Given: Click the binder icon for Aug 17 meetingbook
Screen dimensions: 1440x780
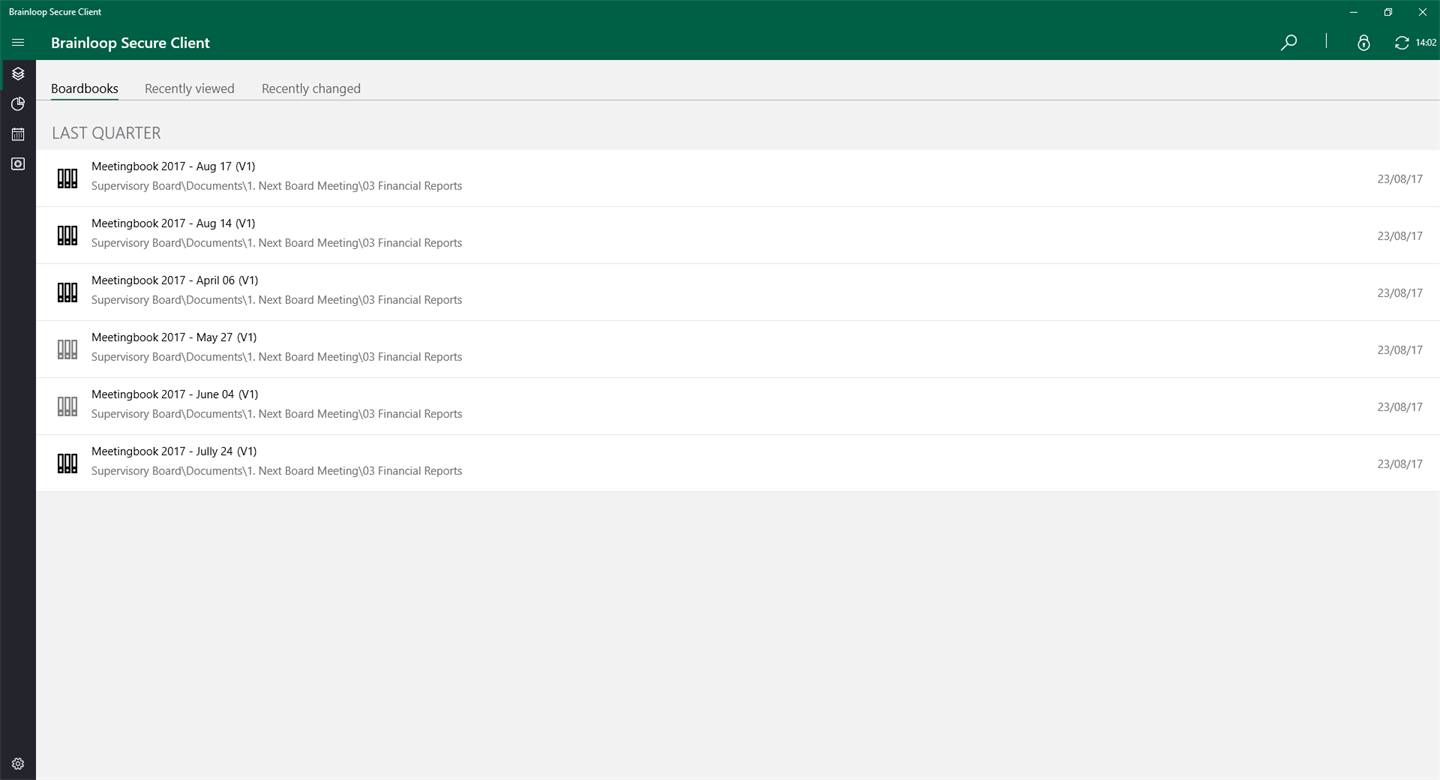Looking at the screenshot, I should coord(67,178).
